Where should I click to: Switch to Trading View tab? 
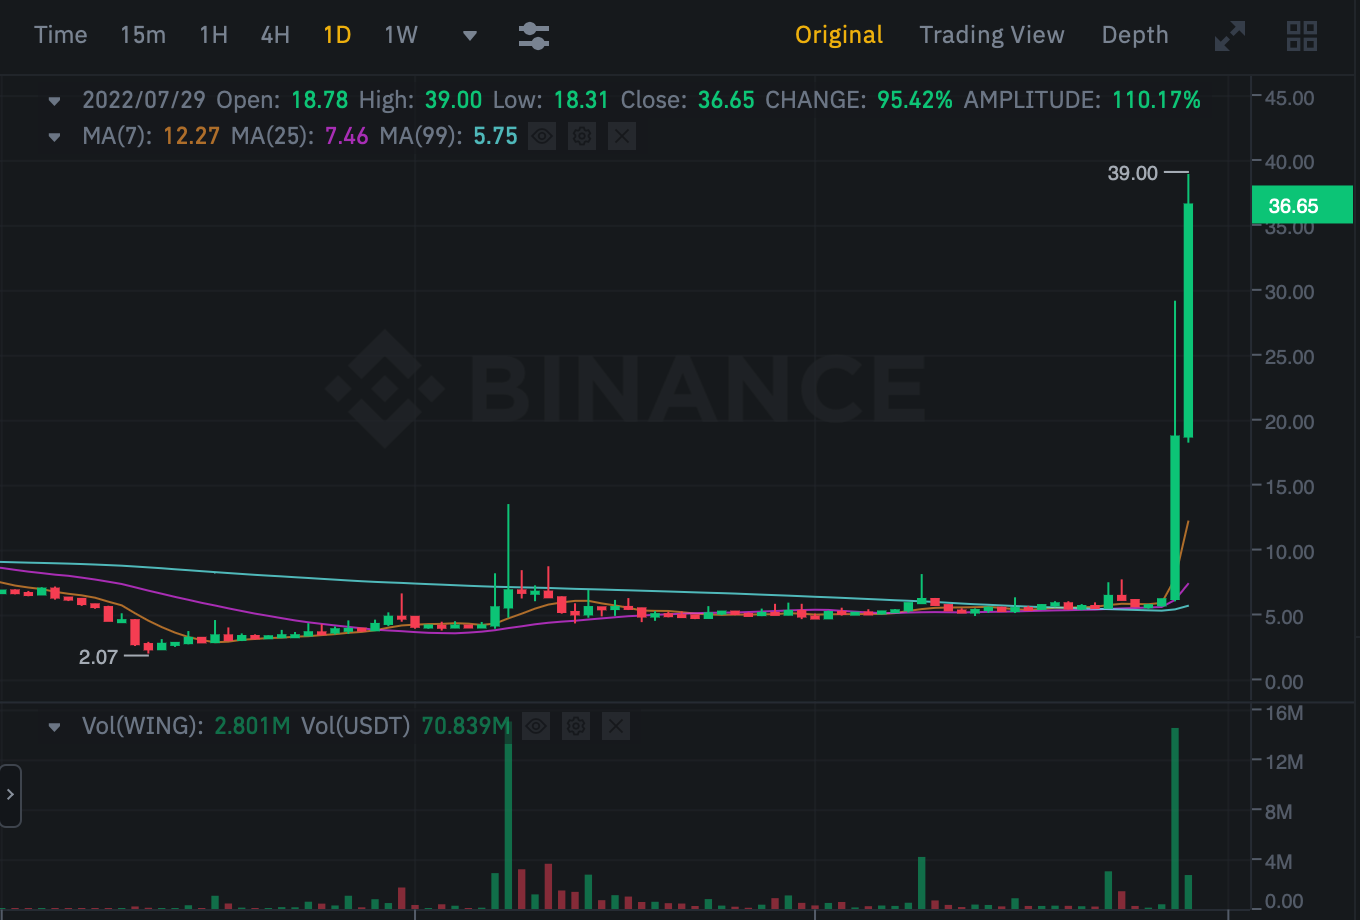[992, 35]
